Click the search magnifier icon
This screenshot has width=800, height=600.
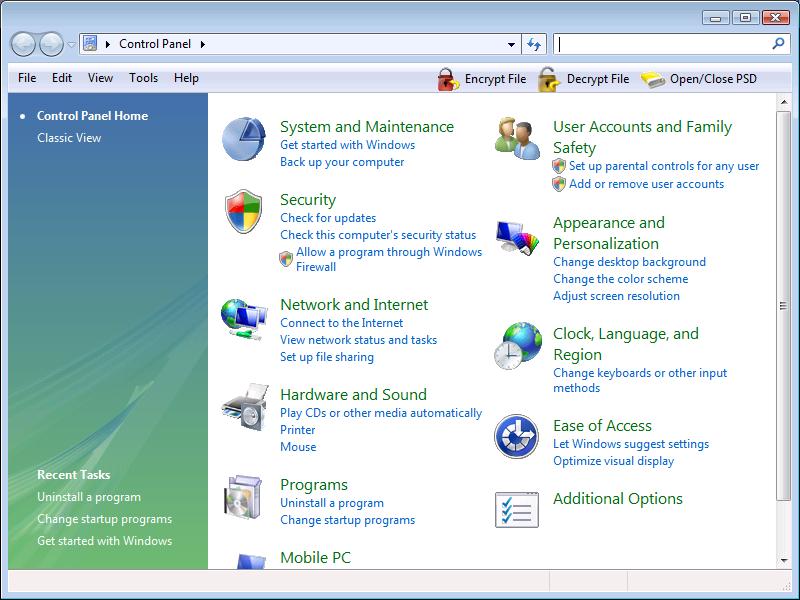tap(778, 44)
